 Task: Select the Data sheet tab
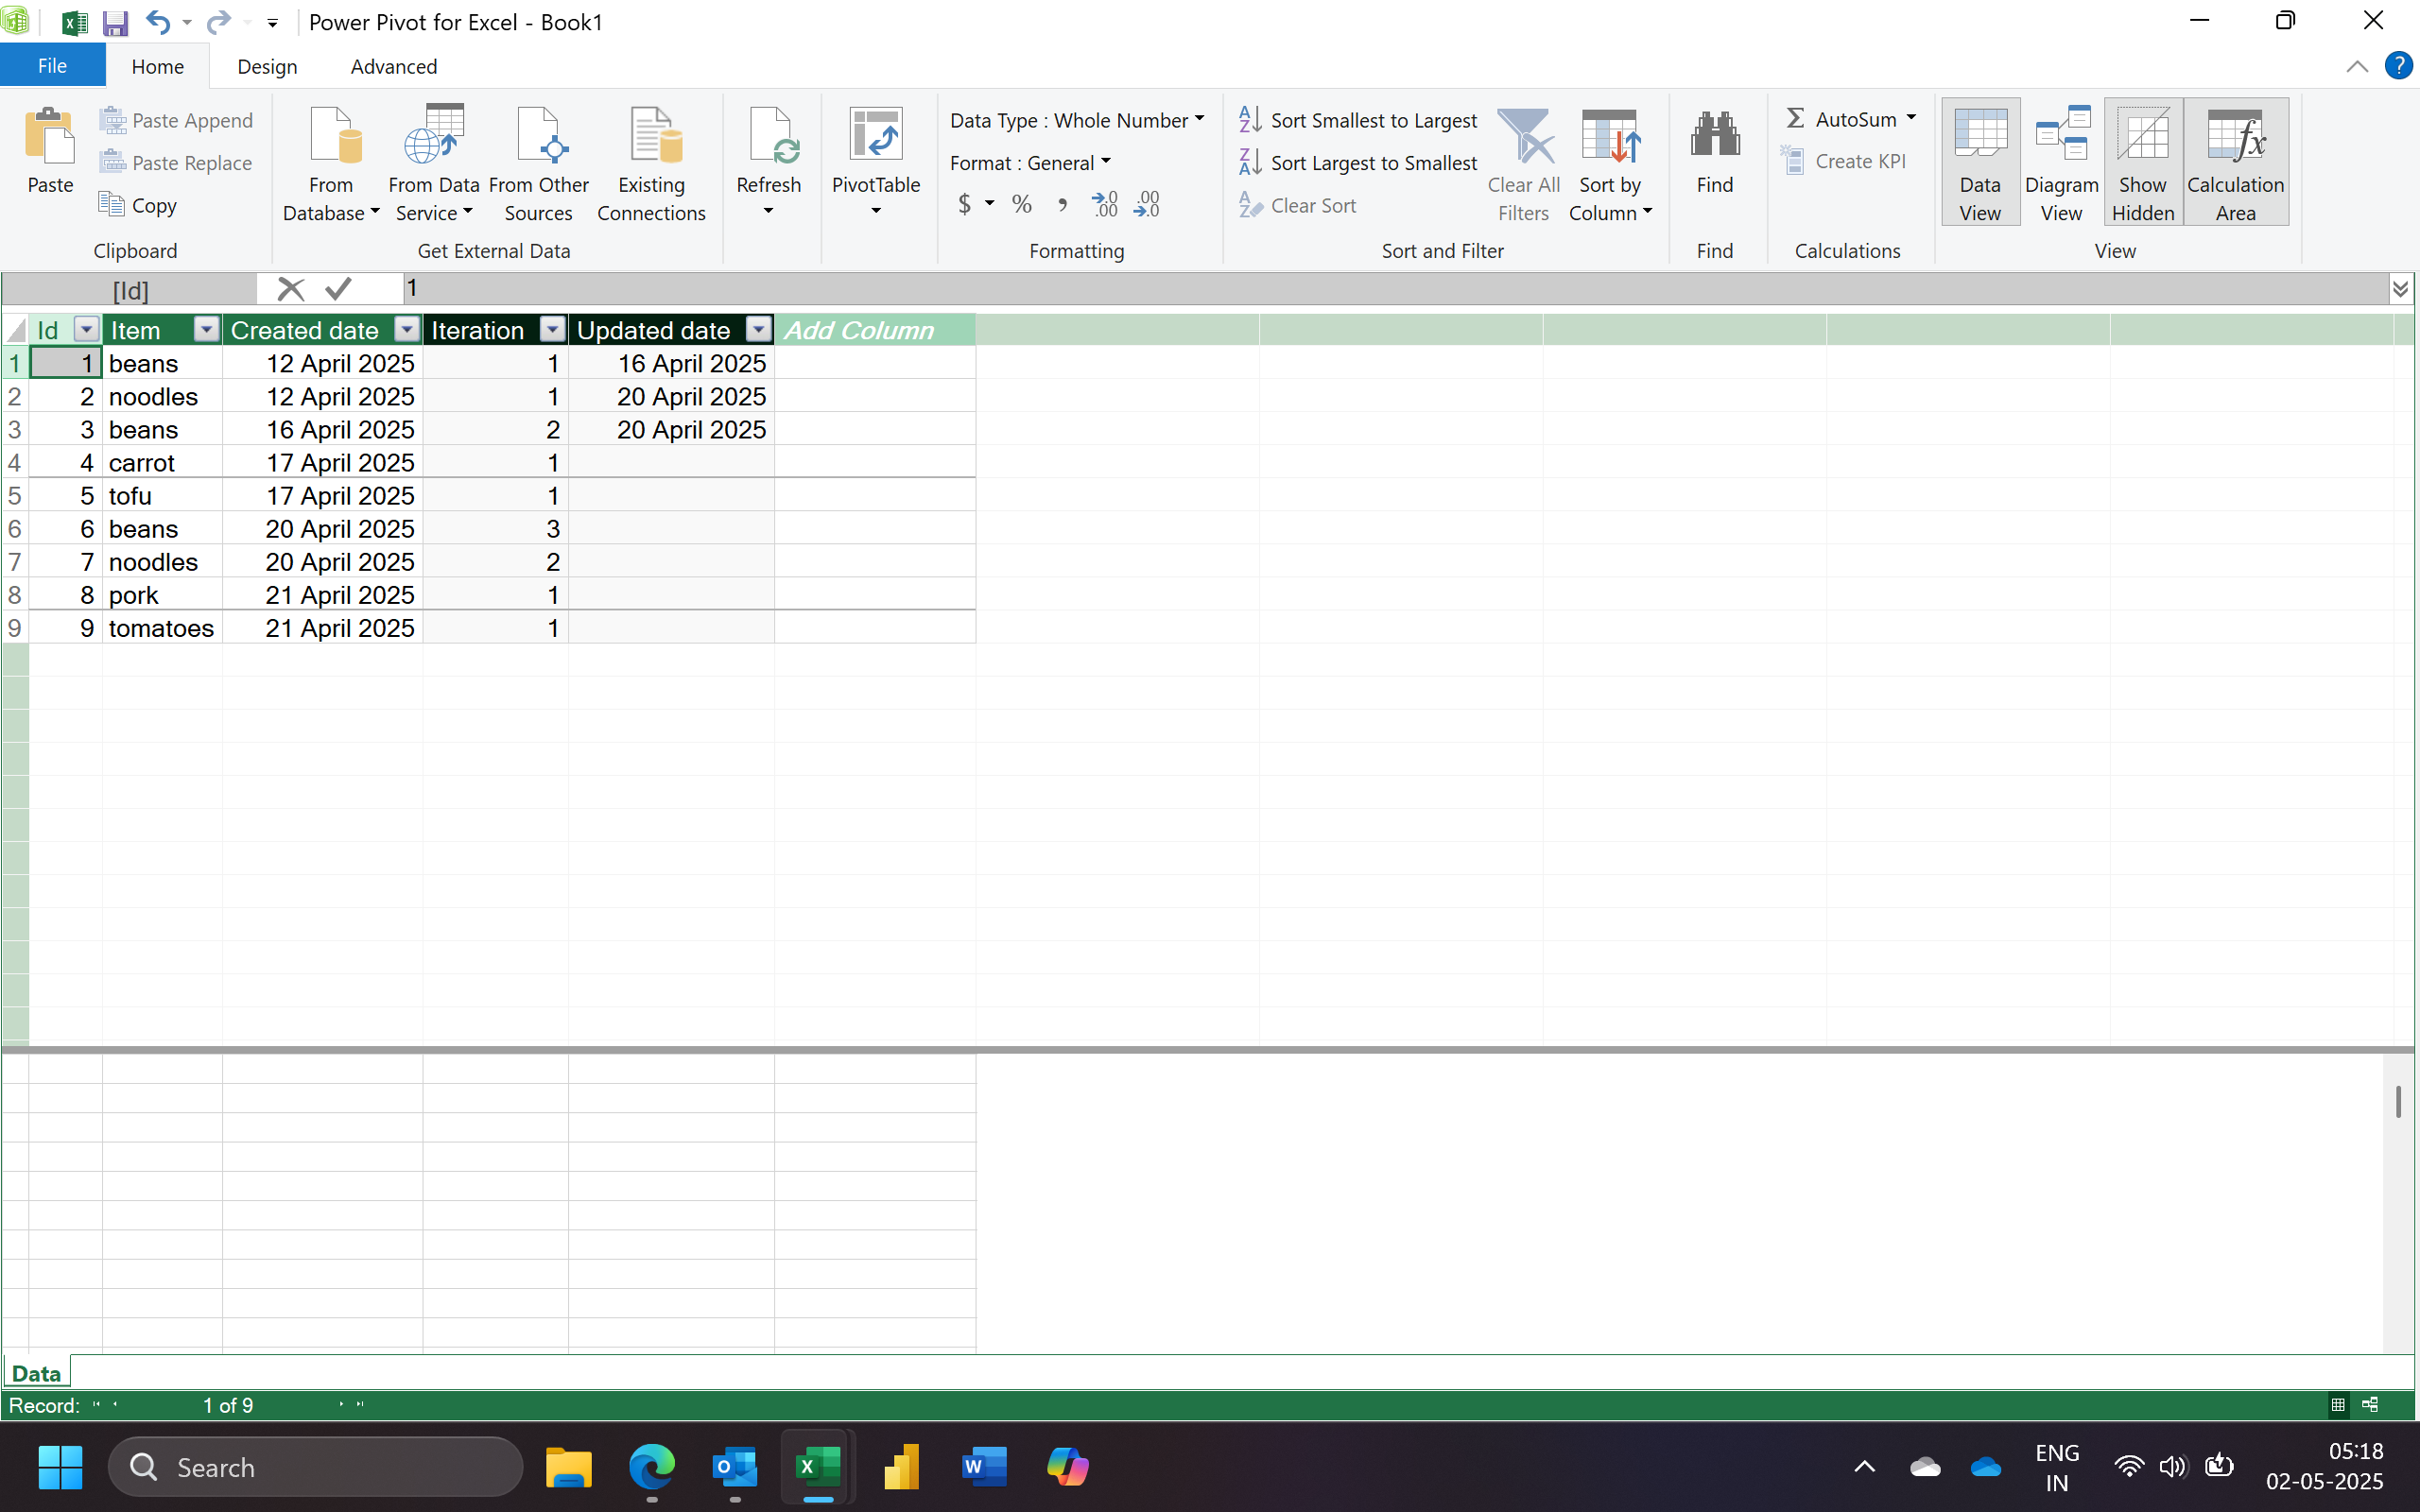(36, 1373)
